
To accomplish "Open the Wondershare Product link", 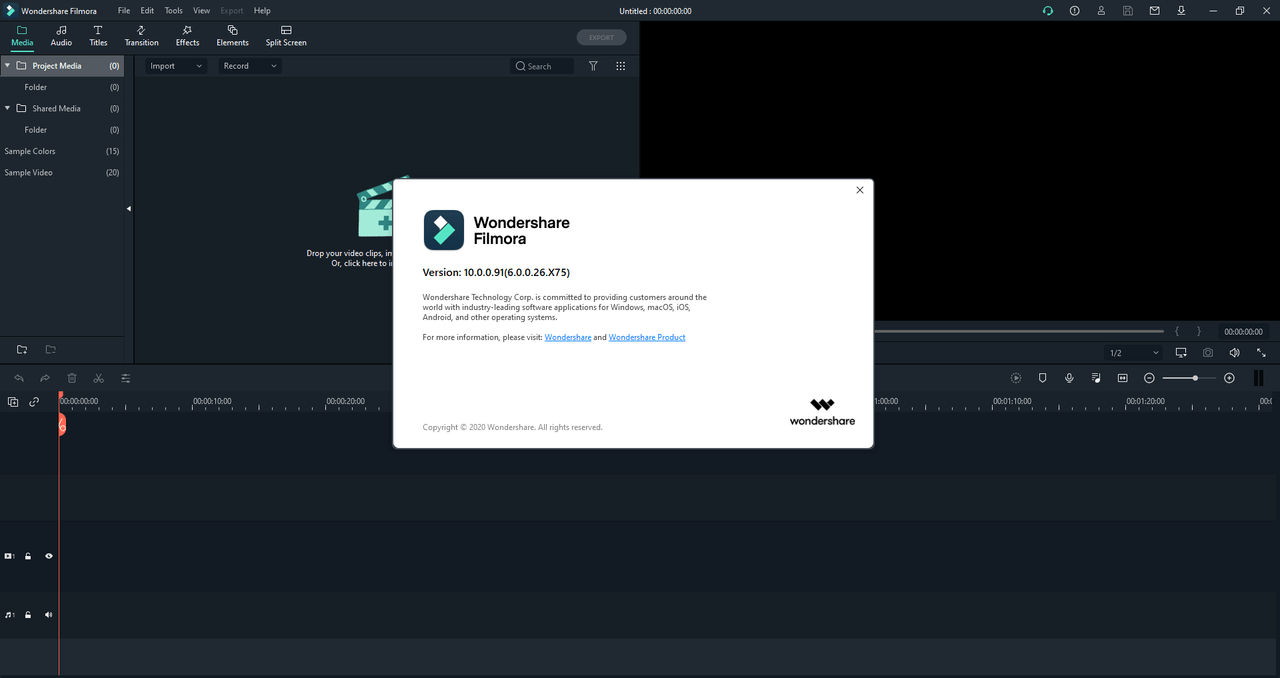I will pos(647,337).
